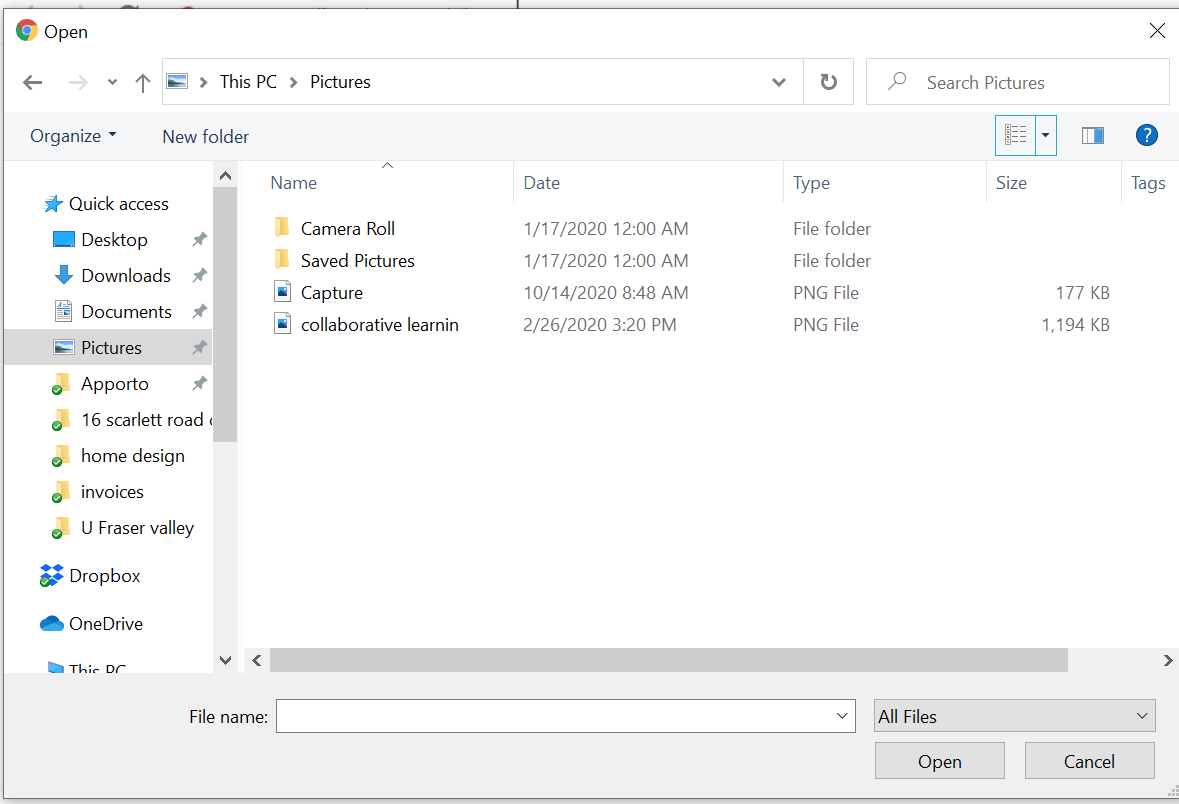This screenshot has height=804, width=1179.
Task: Open the Organize menu
Action: point(73,136)
